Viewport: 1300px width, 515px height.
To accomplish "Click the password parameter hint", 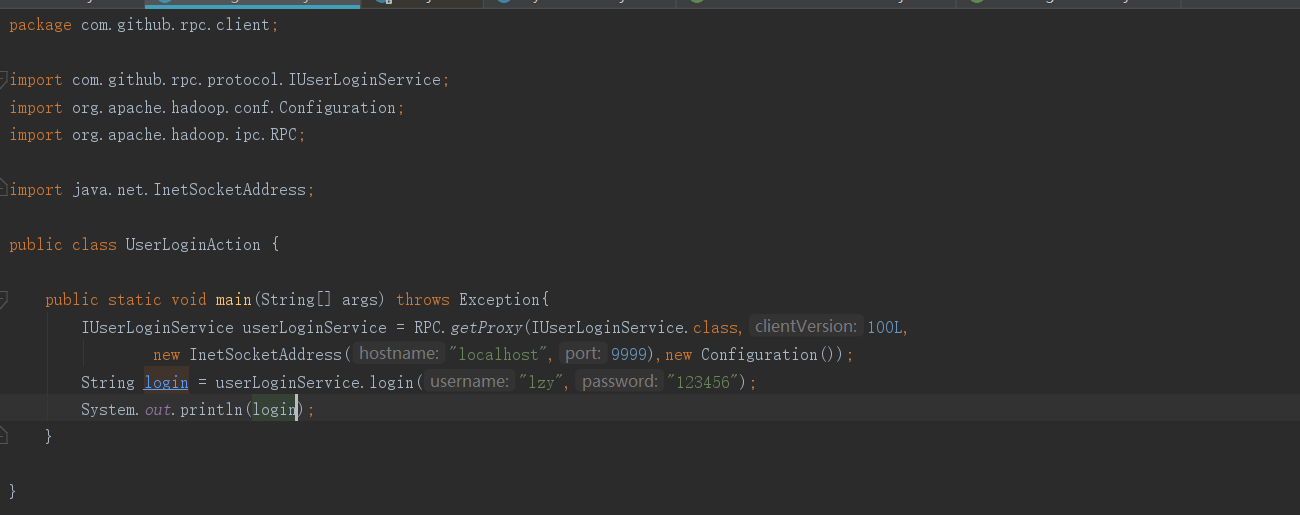I will (x=620, y=382).
